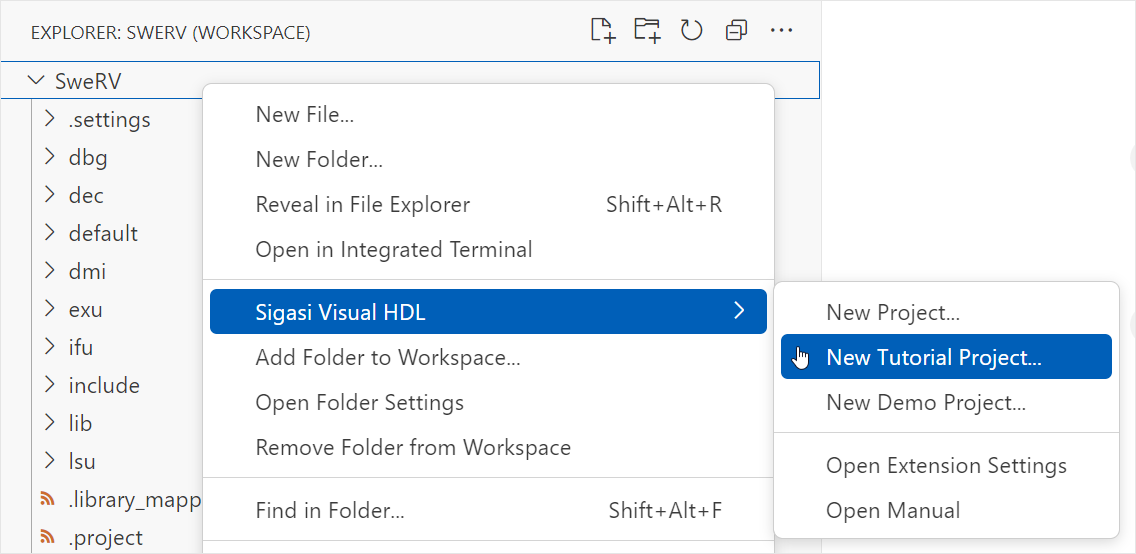The height and width of the screenshot is (554, 1136).
Task: Click the orange icon beside .library_mapping file
Action: click(47, 499)
